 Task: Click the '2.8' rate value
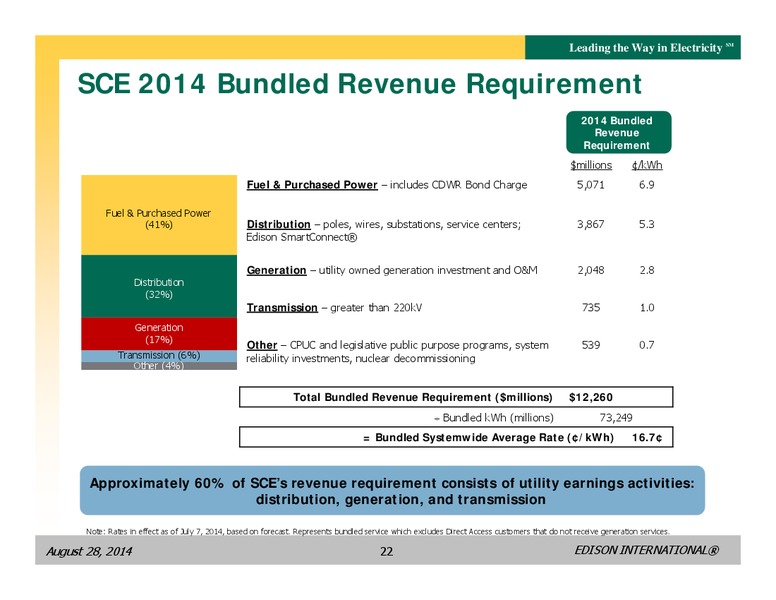pyautogui.click(x=646, y=270)
